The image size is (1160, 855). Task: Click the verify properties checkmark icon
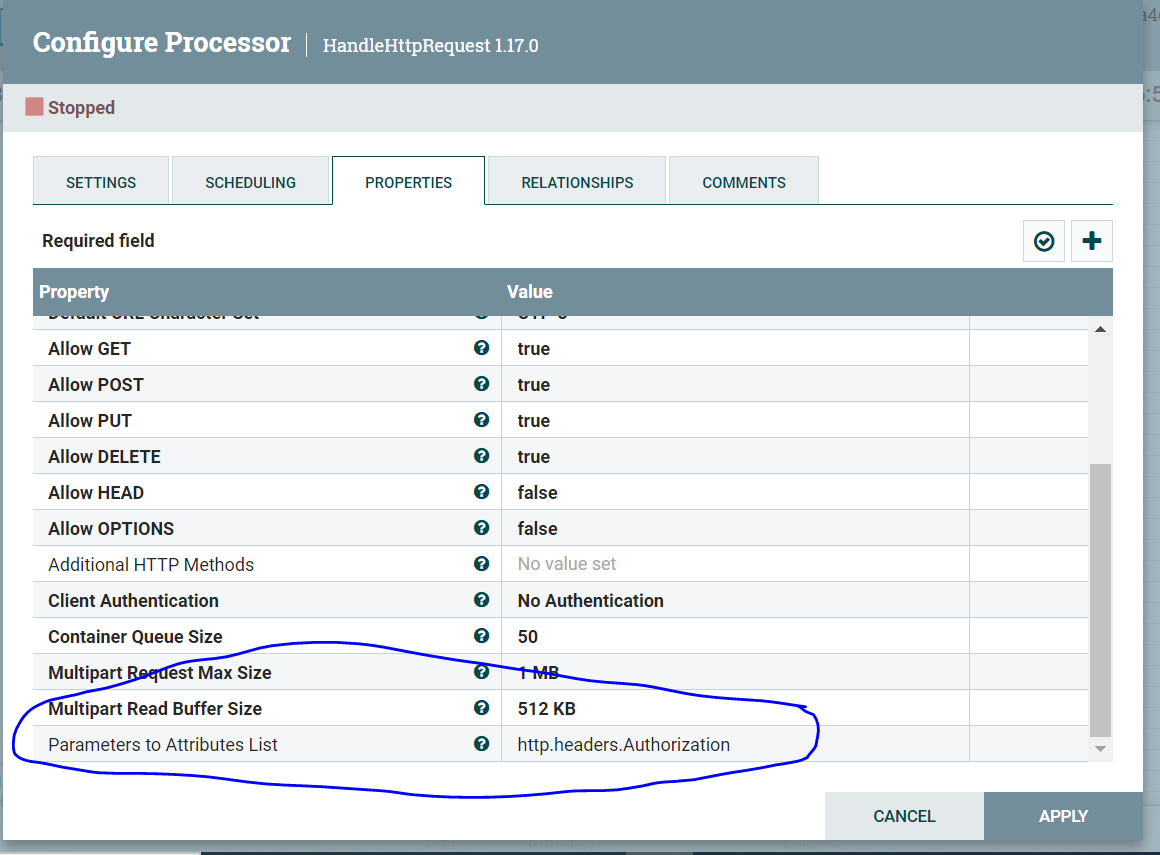[1043, 241]
